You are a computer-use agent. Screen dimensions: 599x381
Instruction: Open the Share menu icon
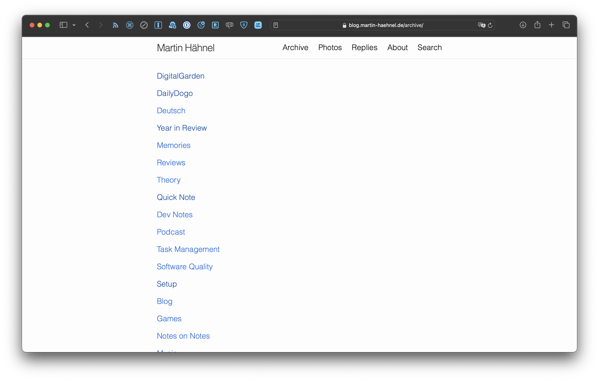tap(537, 24)
